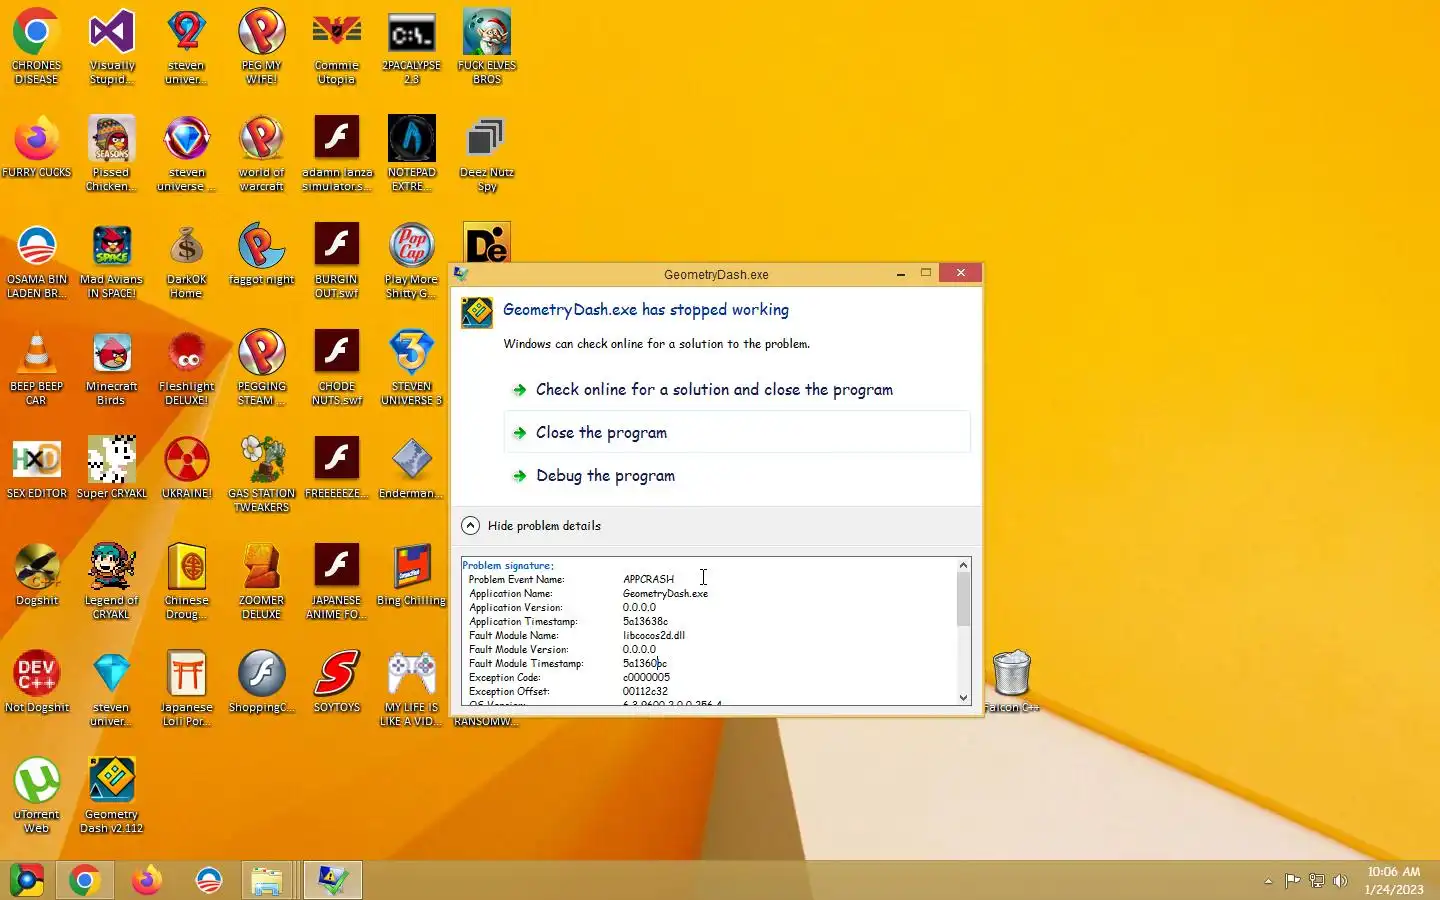Show hidden tray icons arrow

coord(1268,881)
